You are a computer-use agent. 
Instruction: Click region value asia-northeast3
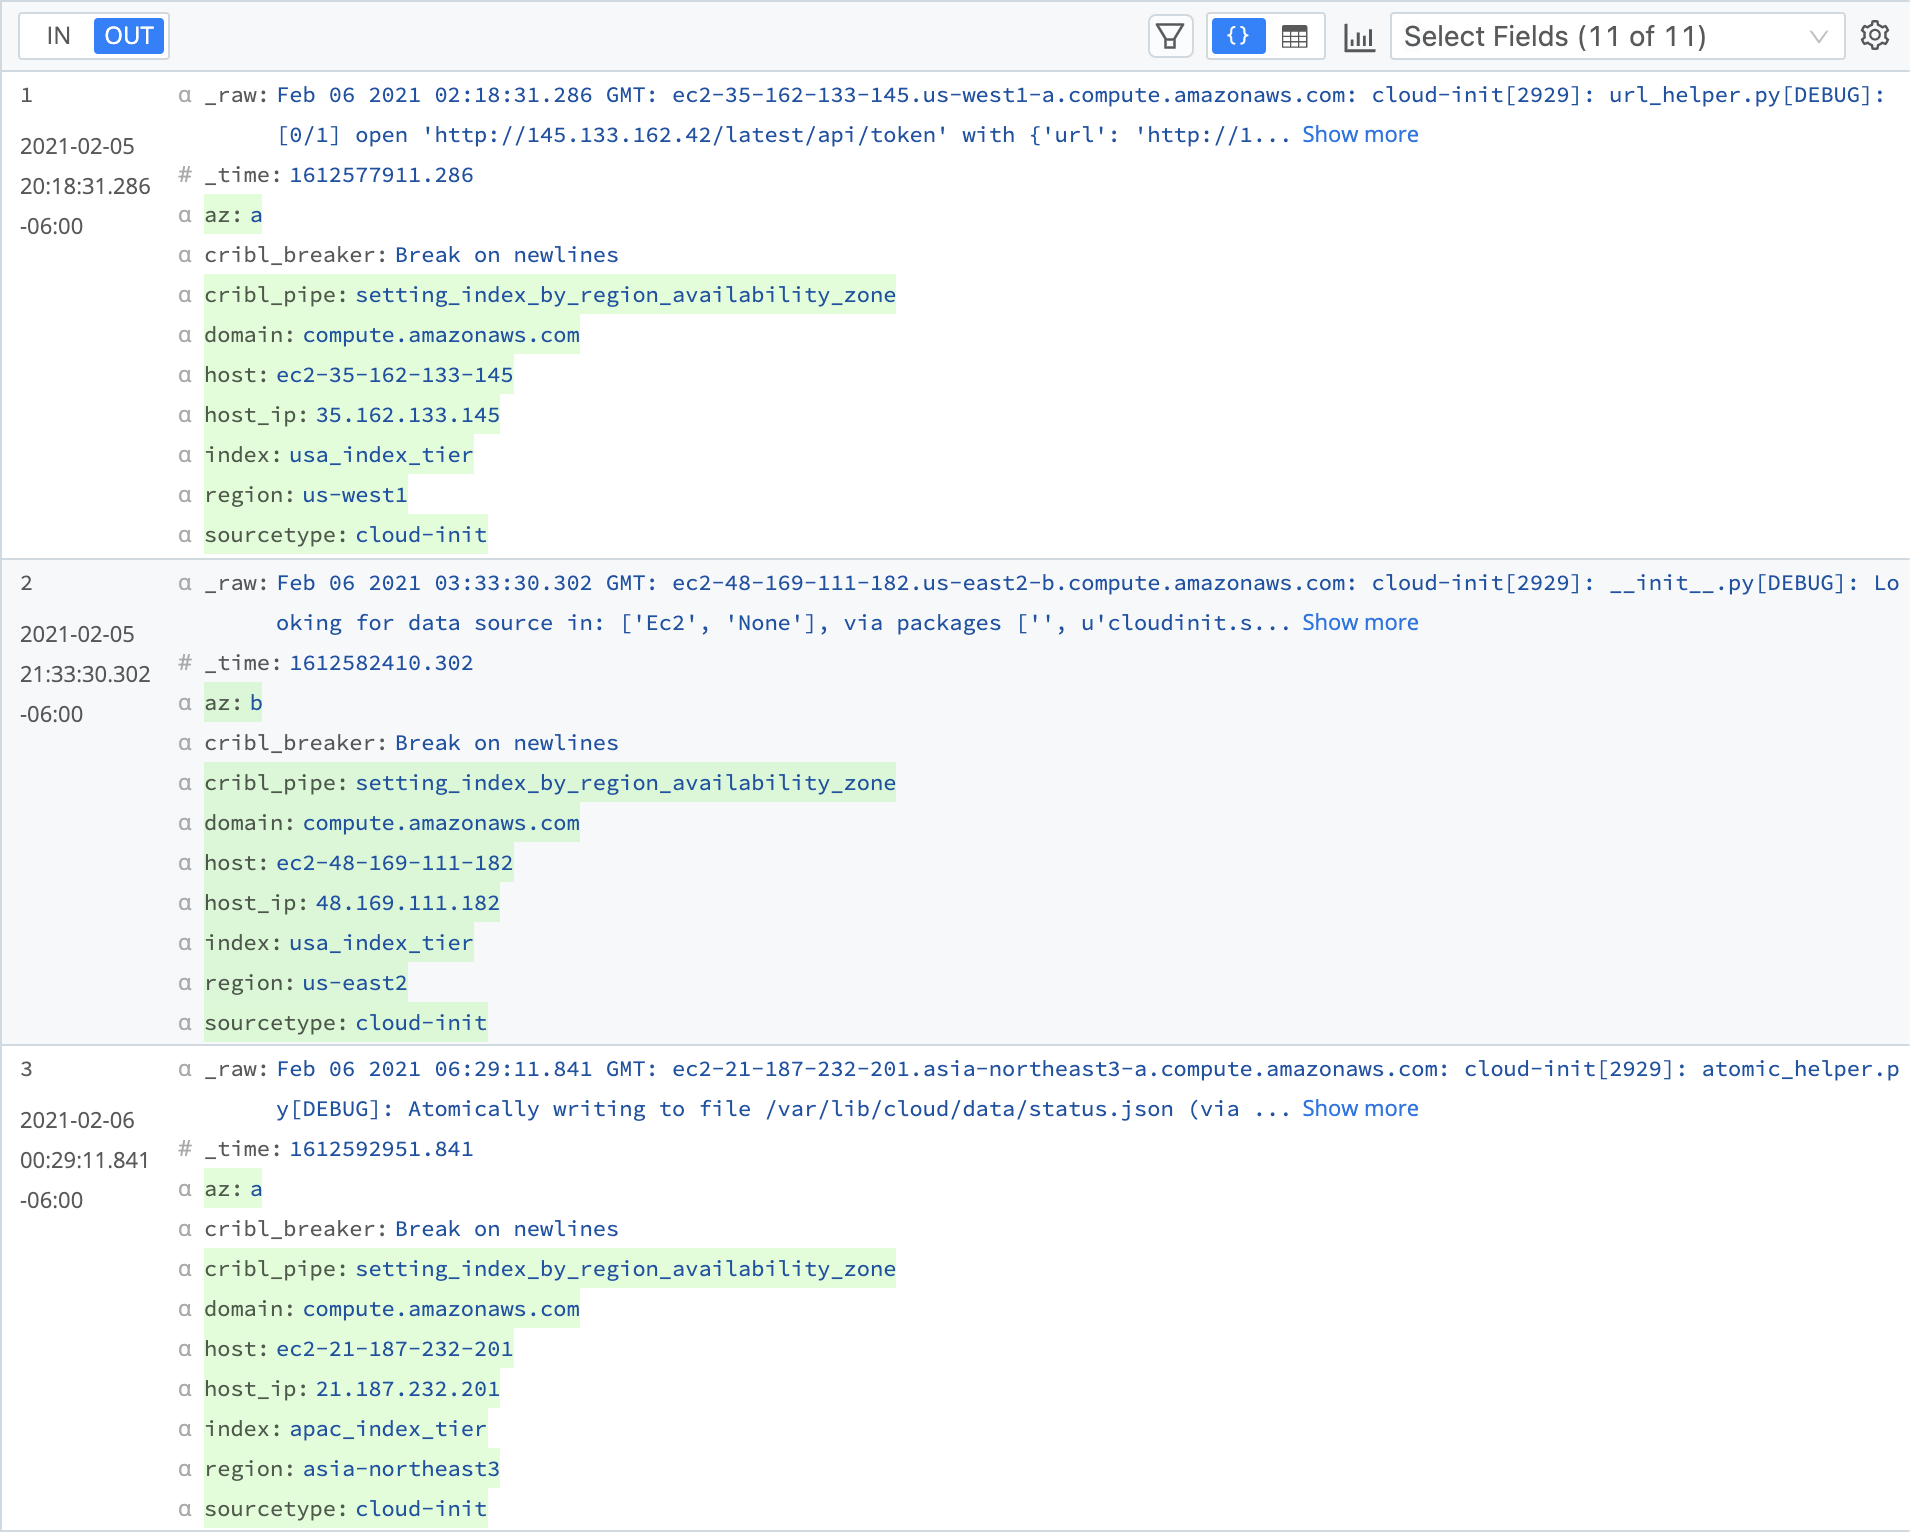tap(401, 1469)
